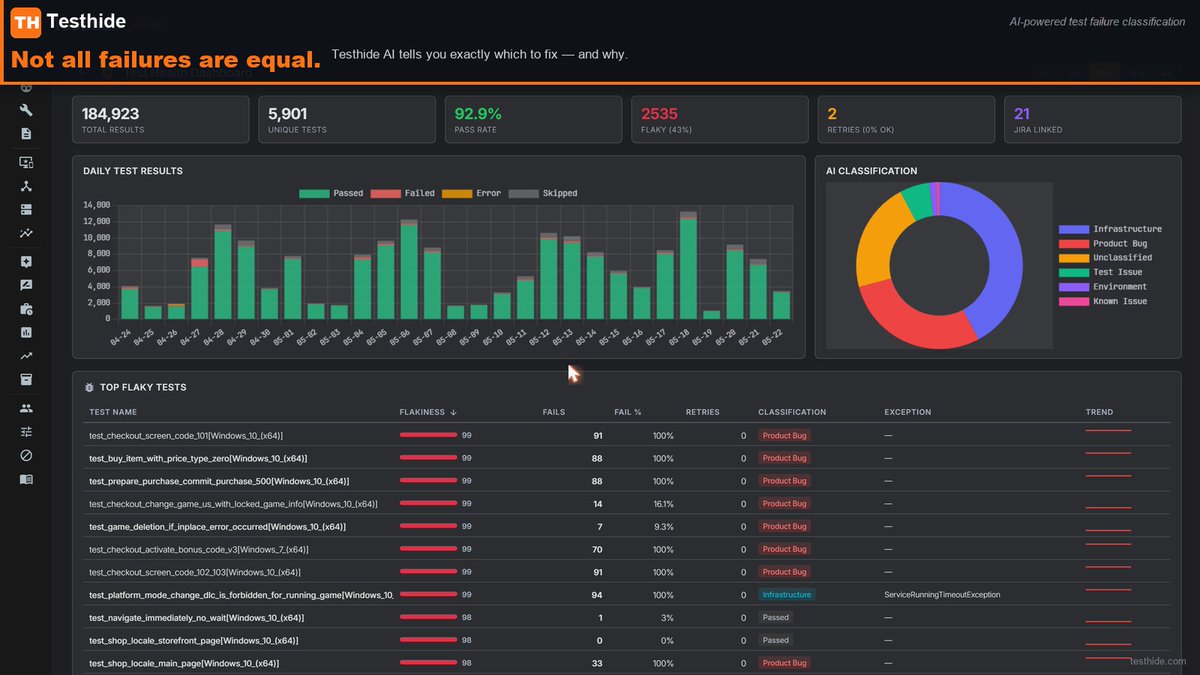The width and height of the screenshot is (1200, 675).
Task: Open test_checkout_activate_bonus_code_v3[Windows_7_(x64)] test
Action: 199,549
